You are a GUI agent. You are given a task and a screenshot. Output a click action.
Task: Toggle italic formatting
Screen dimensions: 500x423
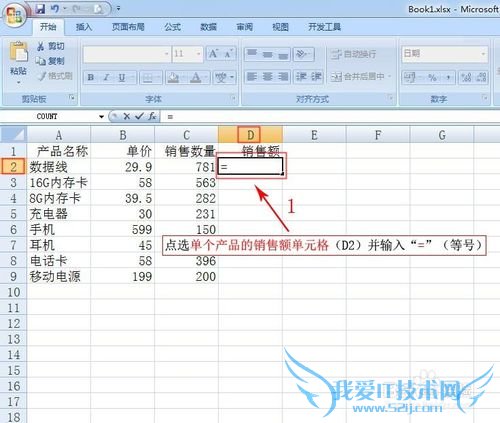pyautogui.click(x=106, y=78)
